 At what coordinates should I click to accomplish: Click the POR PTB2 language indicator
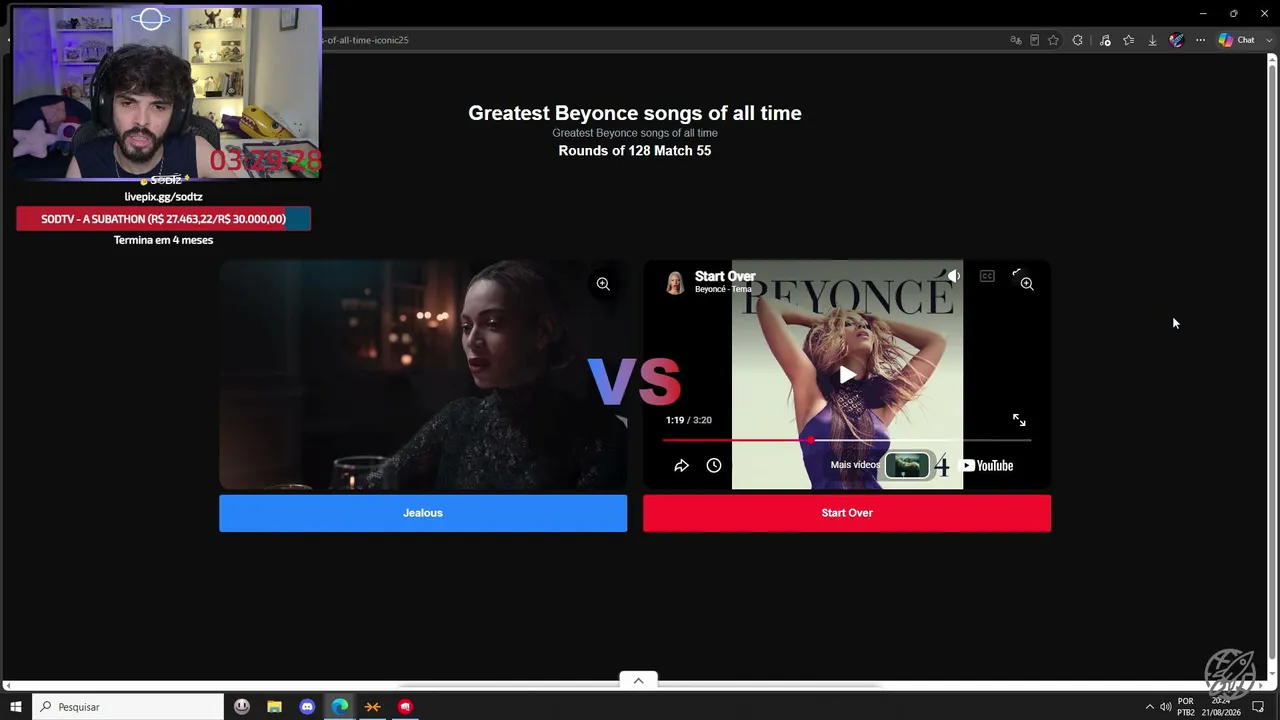[x=1186, y=707]
